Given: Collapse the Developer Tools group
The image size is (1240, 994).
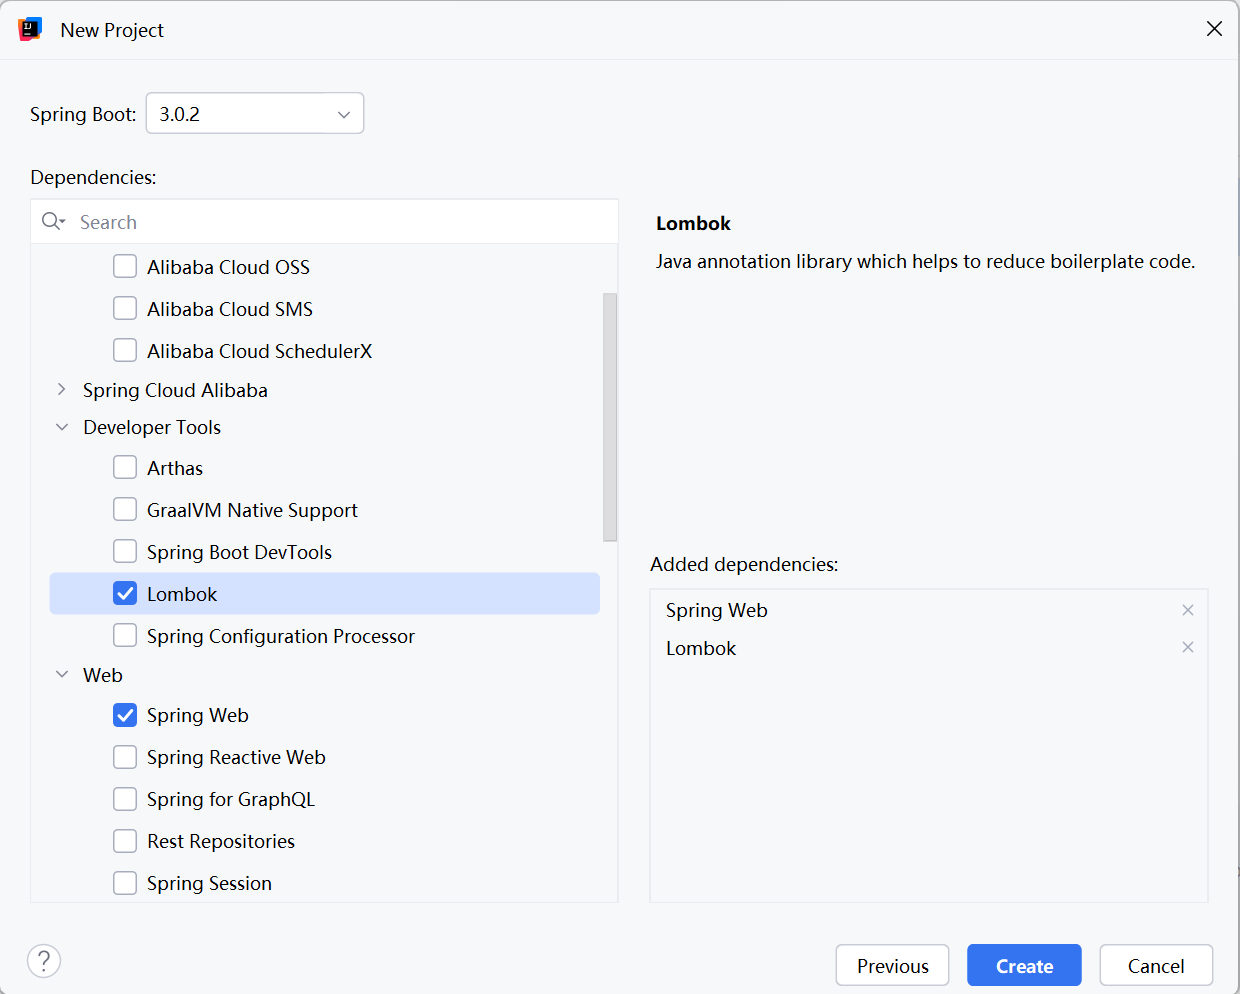Looking at the screenshot, I should tap(62, 427).
